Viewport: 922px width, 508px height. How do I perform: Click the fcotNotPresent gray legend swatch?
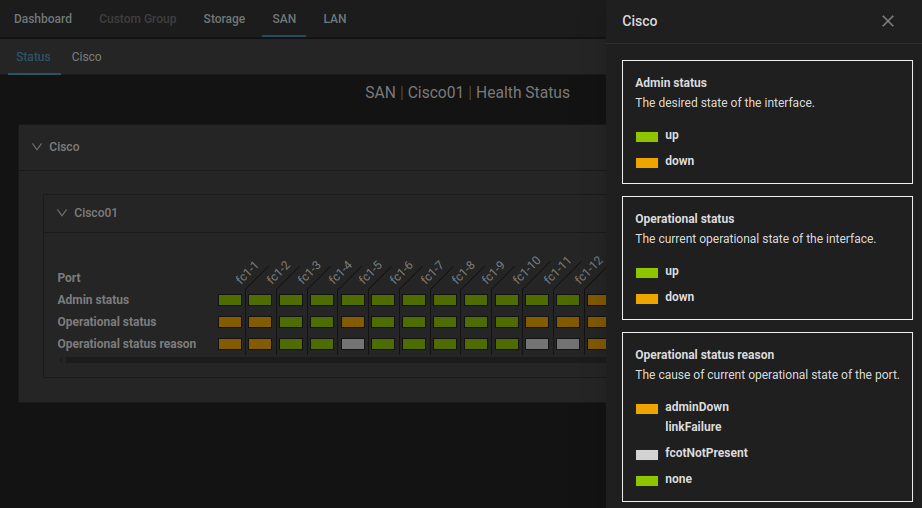coord(647,454)
